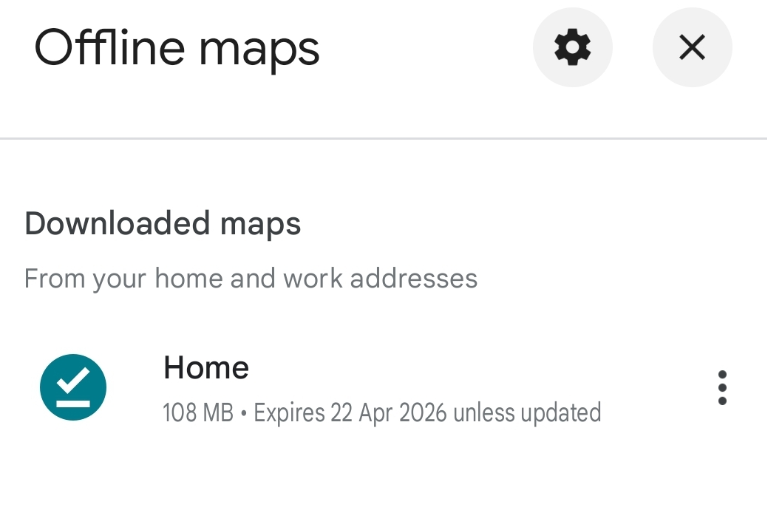The width and height of the screenshot is (767, 529).
Task: Click the grey circle behind the X
Action: pos(692,47)
